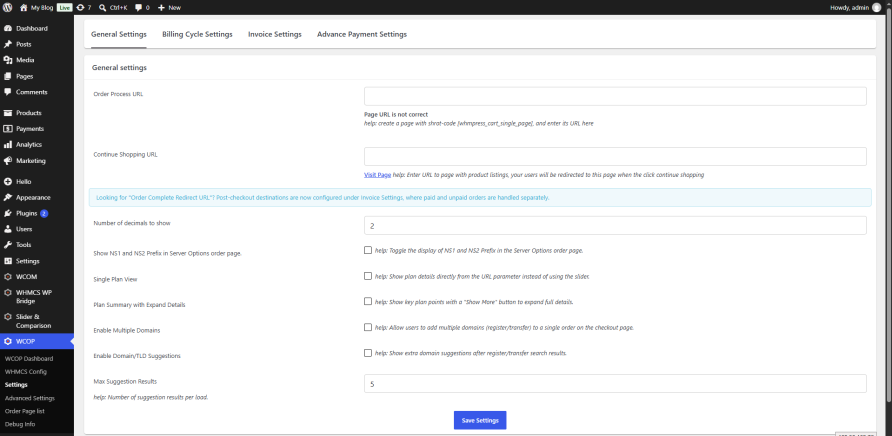Check Enable Domain/TLD Suggestions
This screenshot has height=436, width=892.
pyautogui.click(x=367, y=353)
